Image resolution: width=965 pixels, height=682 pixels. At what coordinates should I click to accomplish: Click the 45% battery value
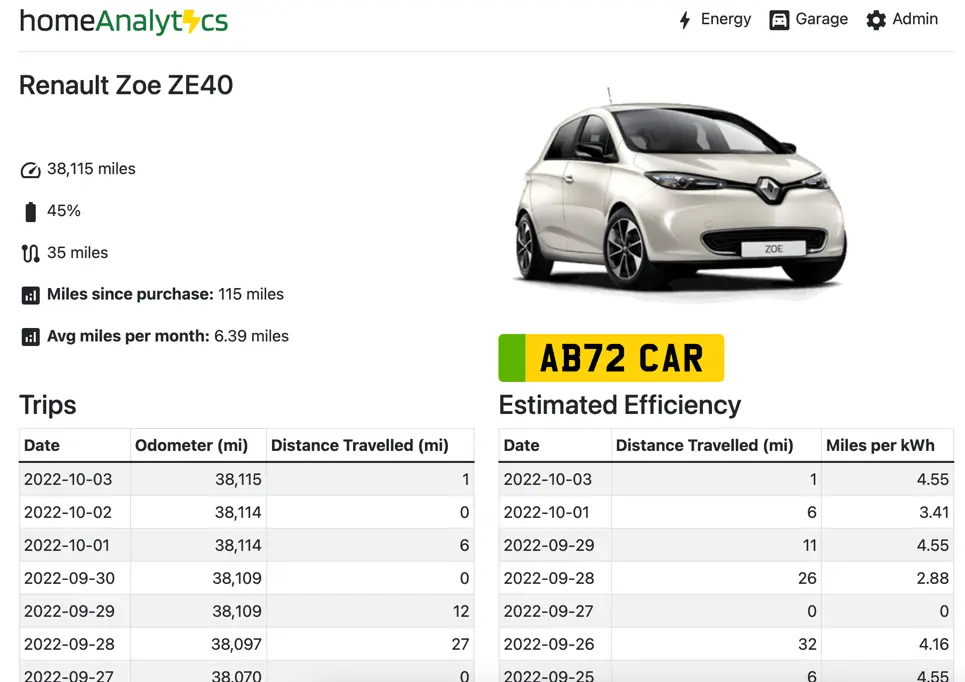click(64, 211)
